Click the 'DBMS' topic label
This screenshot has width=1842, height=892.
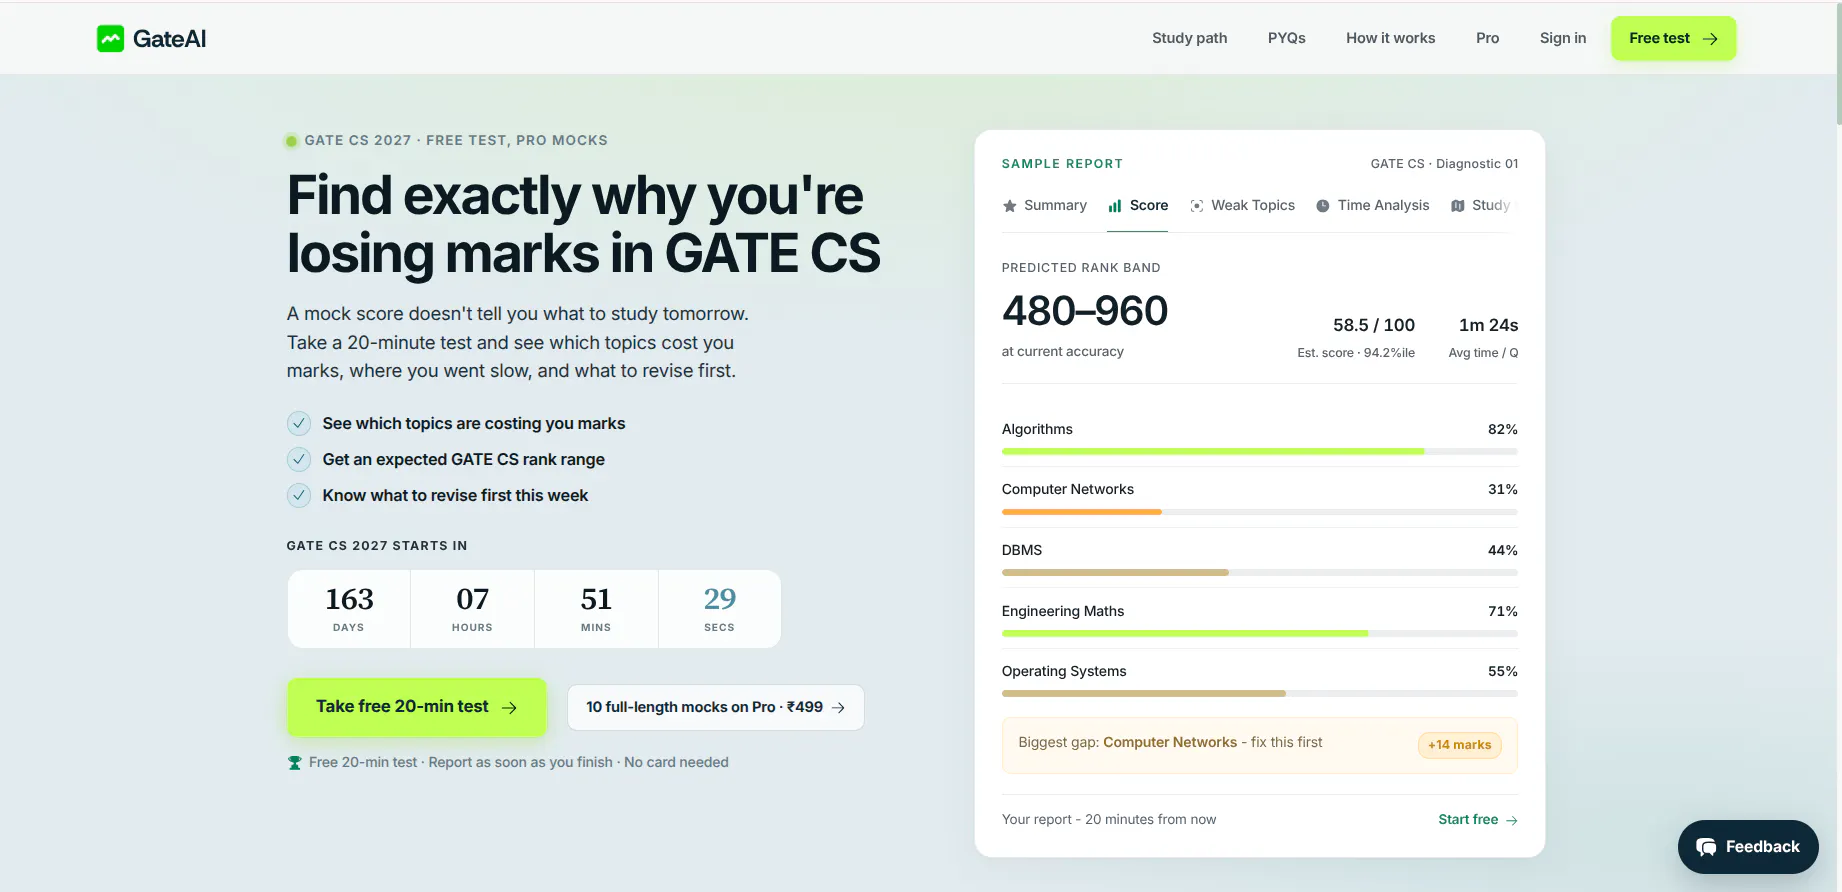tap(1022, 550)
